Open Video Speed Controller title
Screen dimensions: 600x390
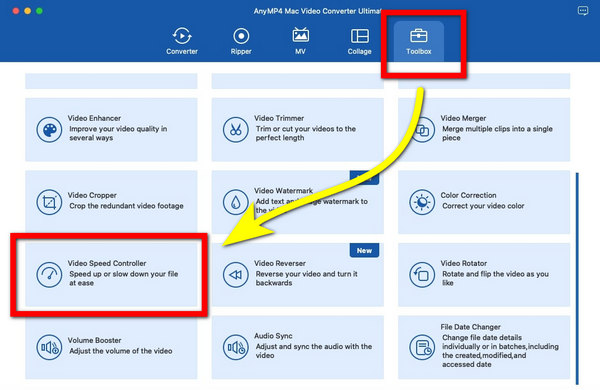107,263
